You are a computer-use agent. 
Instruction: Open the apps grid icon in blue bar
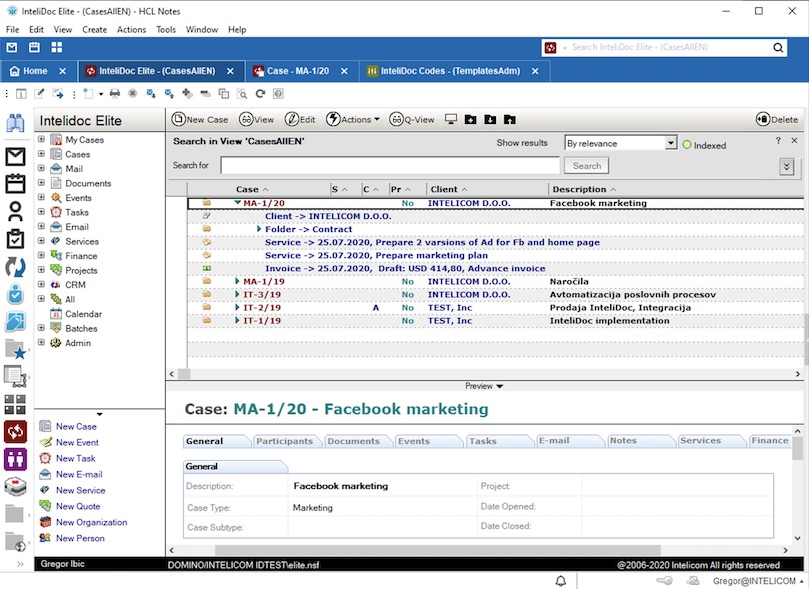pyautogui.click(x=57, y=47)
